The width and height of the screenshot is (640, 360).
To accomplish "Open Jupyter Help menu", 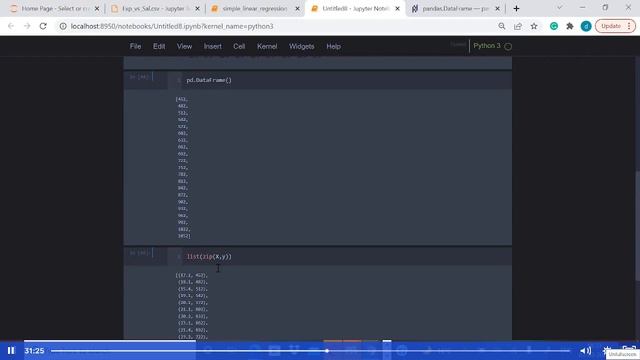I will (x=333, y=47).
